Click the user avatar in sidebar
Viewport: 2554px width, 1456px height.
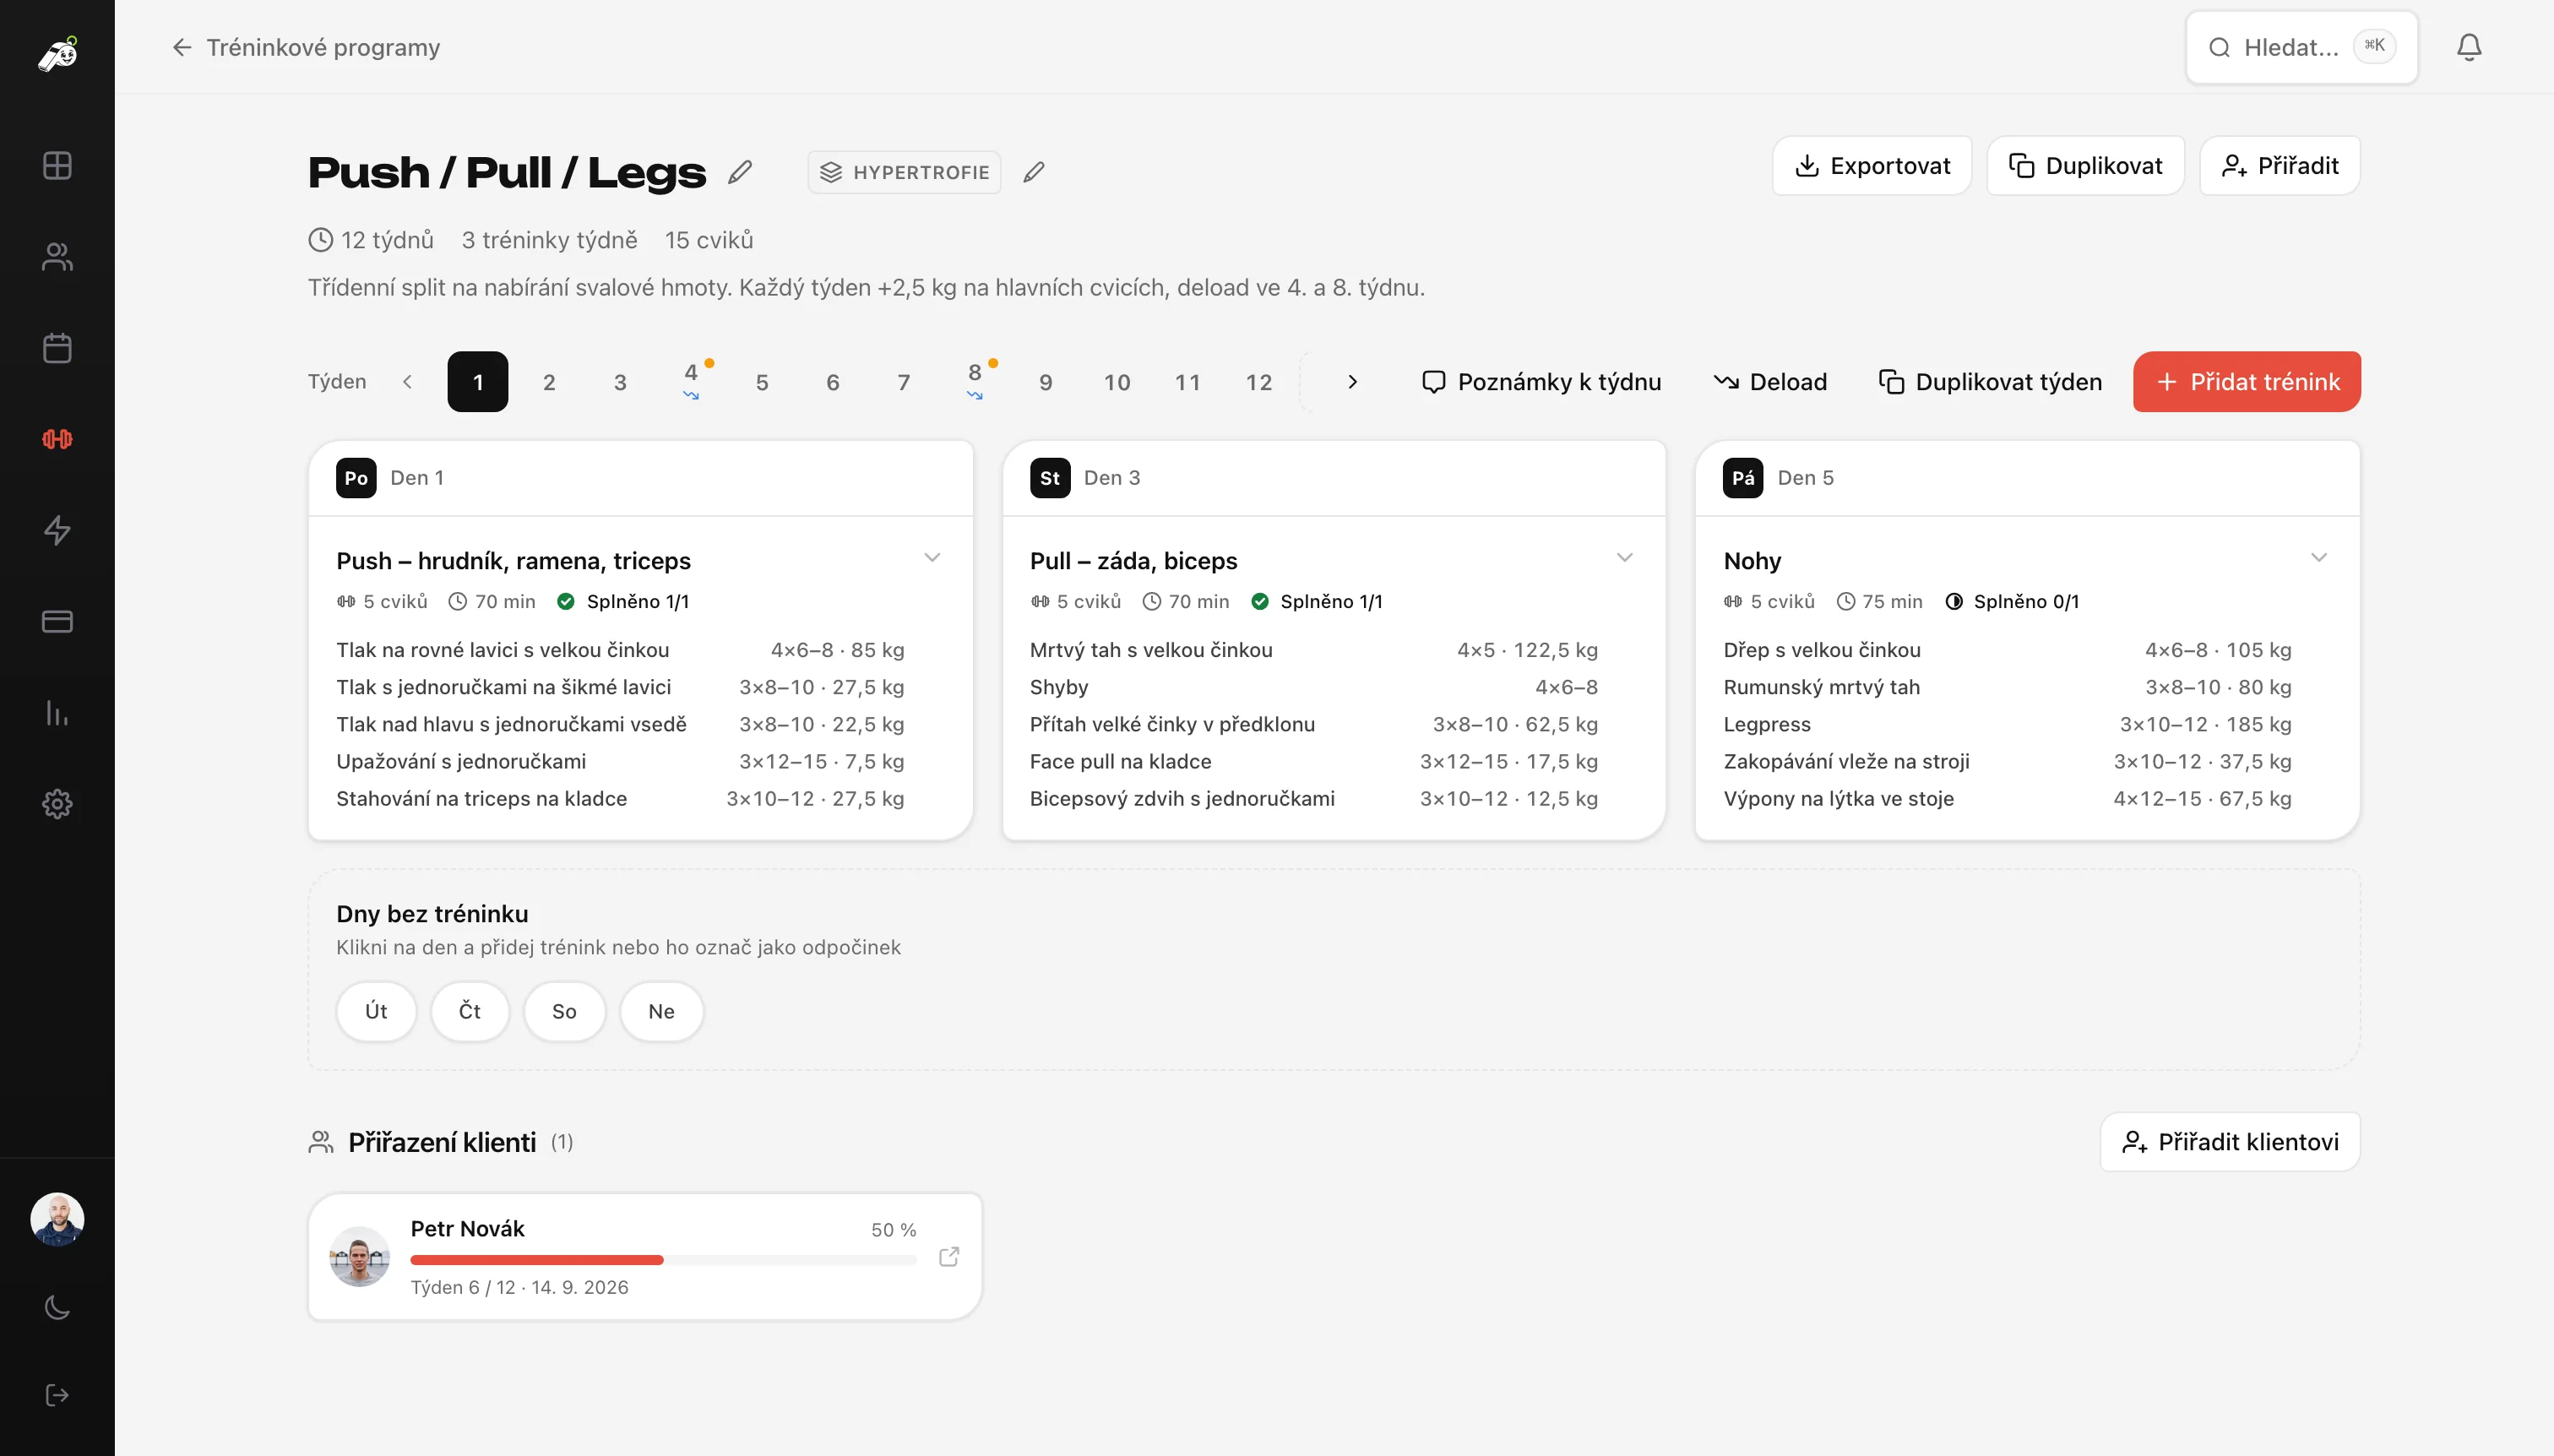tap(57, 1219)
